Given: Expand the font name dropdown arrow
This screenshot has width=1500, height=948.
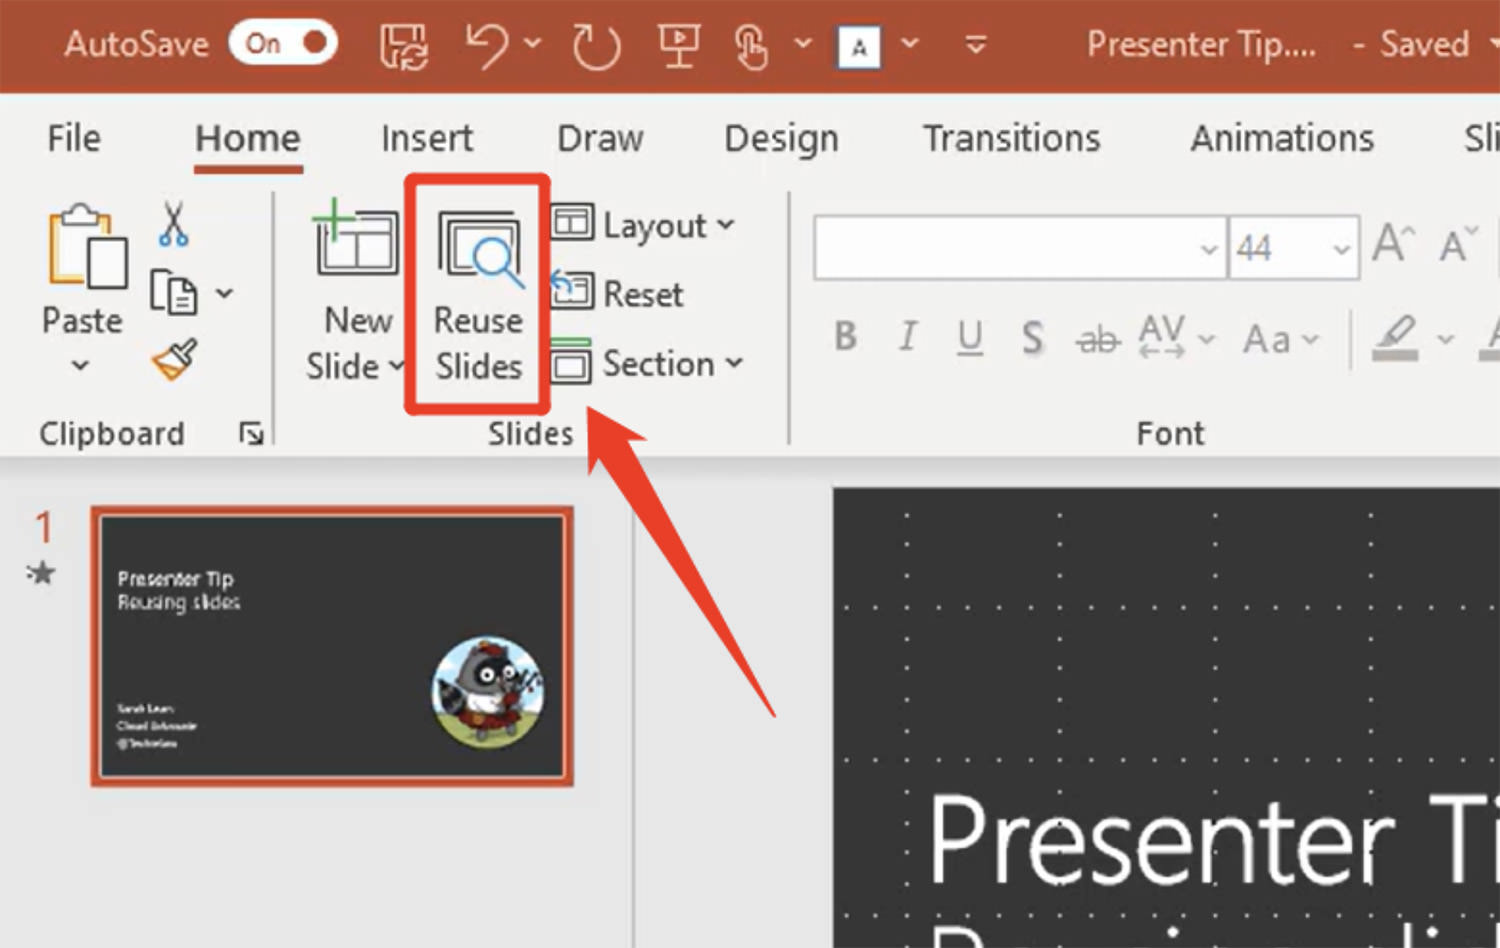Looking at the screenshot, I should (x=1209, y=249).
